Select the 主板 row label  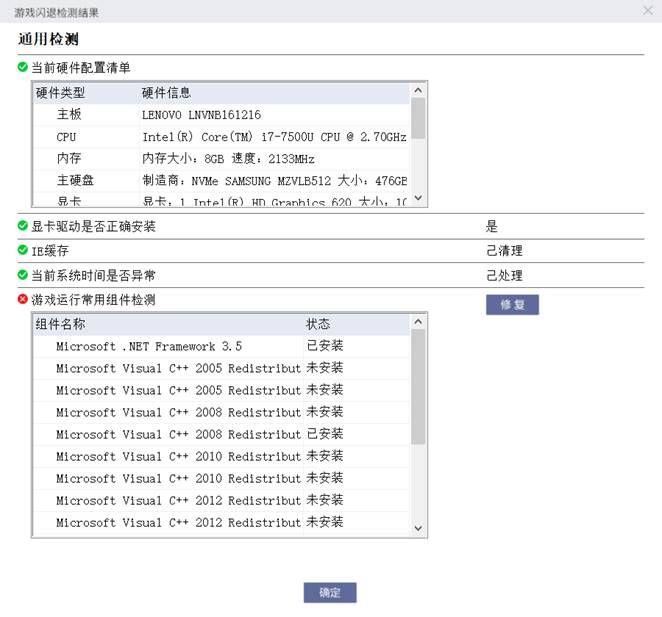[x=69, y=114]
